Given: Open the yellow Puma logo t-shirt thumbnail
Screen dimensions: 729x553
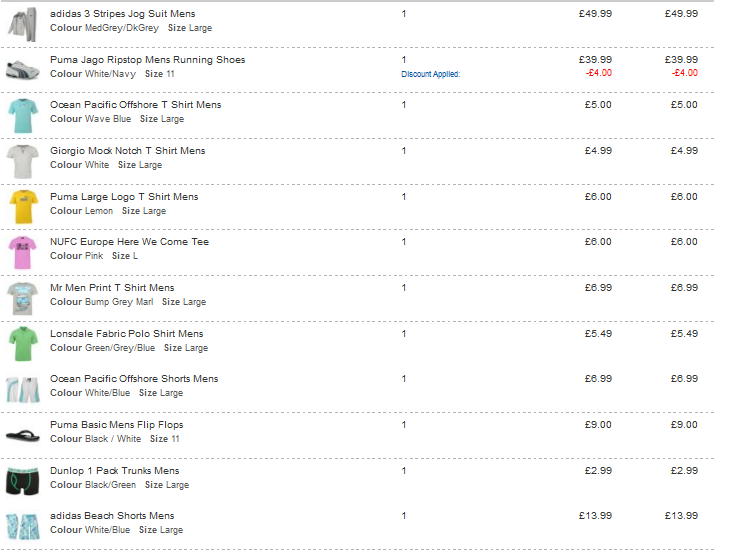Looking at the screenshot, I should tap(23, 207).
